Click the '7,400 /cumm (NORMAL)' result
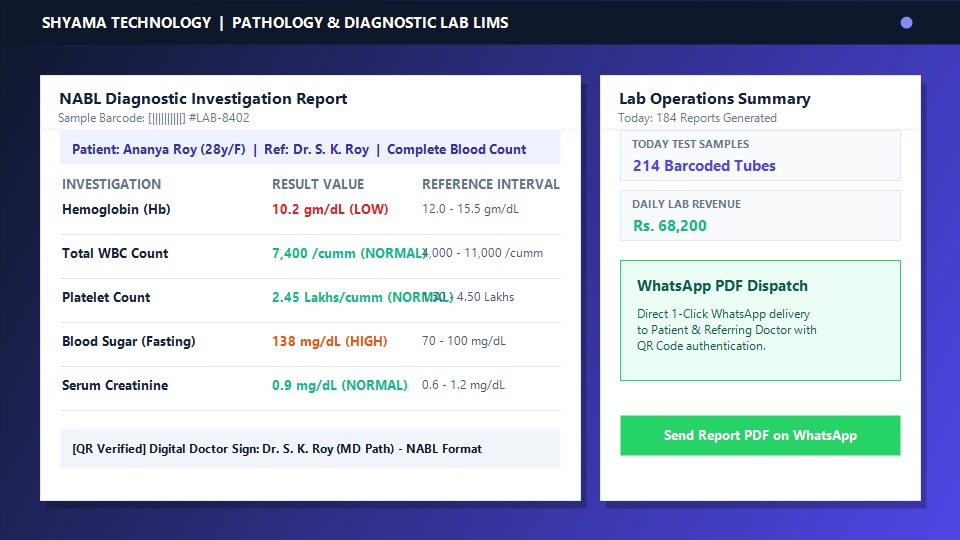The height and width of the screenshot is (540, 960). [349, 253]
